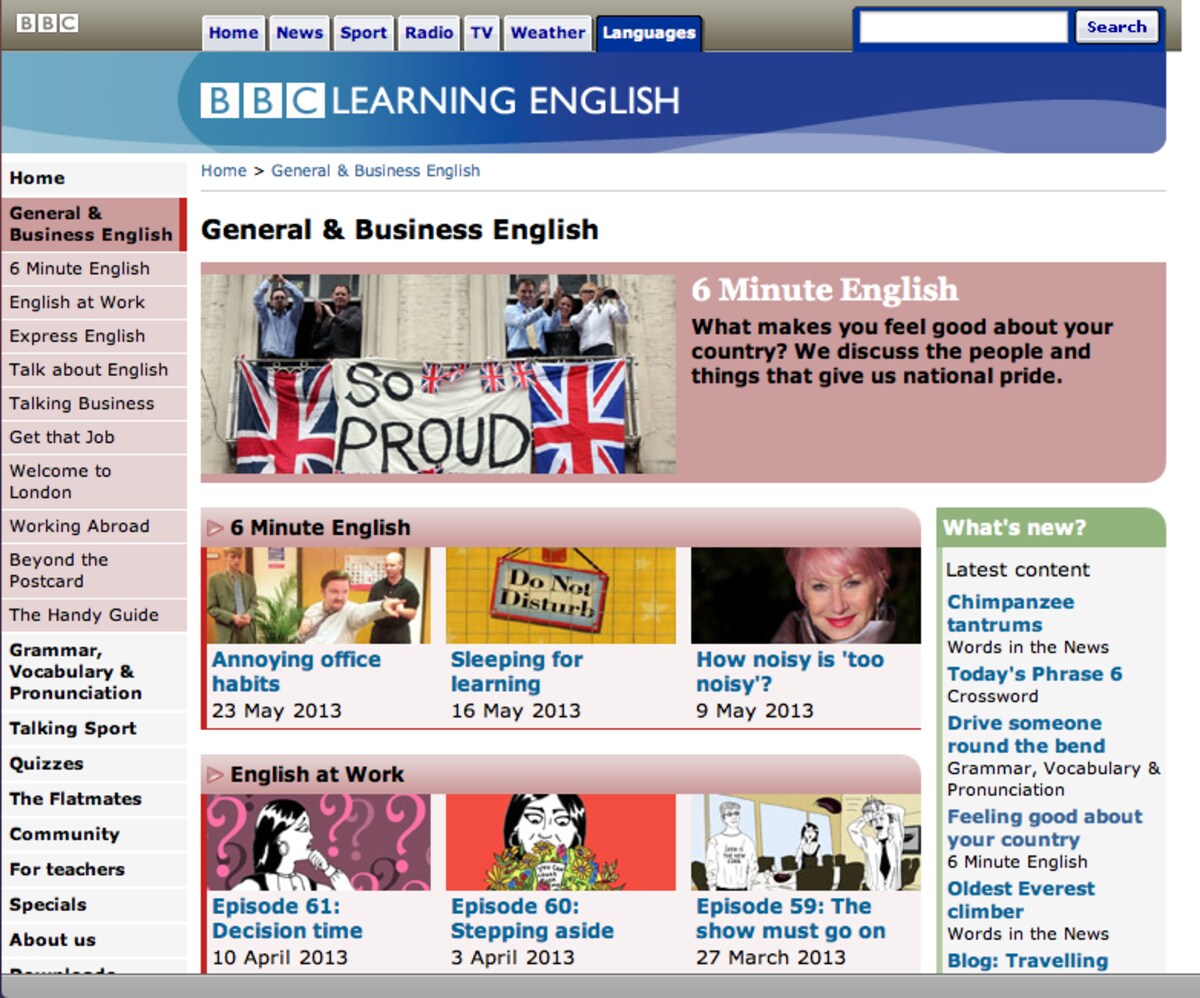Click the Episode 59 office cartoon thumbnail
Screen dimensions: 1200x998
pos(806,842)
